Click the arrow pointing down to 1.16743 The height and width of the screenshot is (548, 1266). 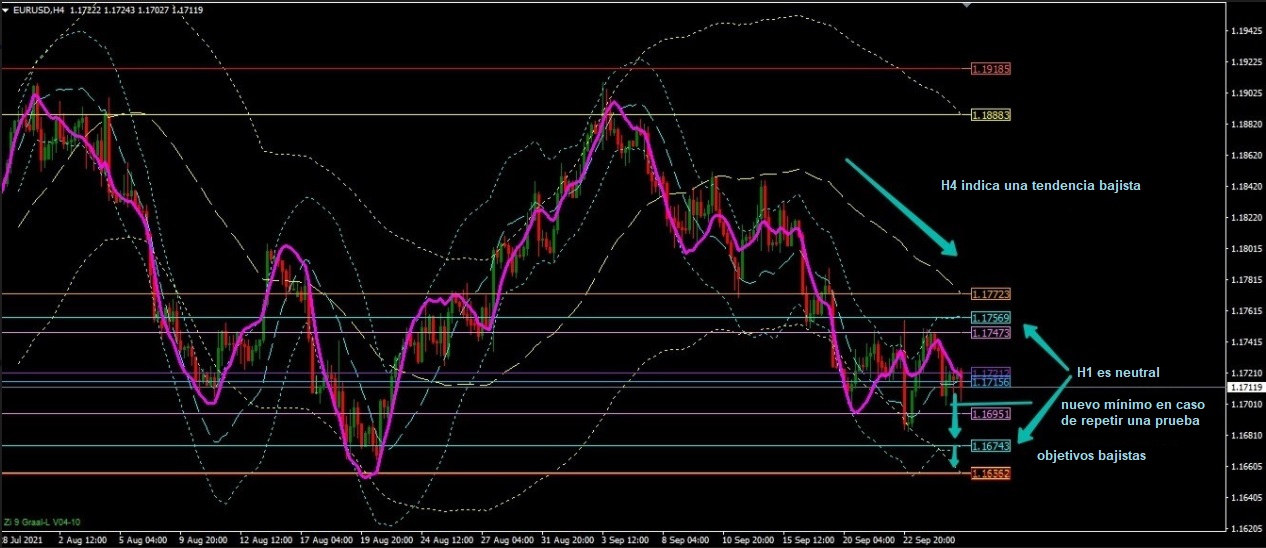(x=955, y=418)
